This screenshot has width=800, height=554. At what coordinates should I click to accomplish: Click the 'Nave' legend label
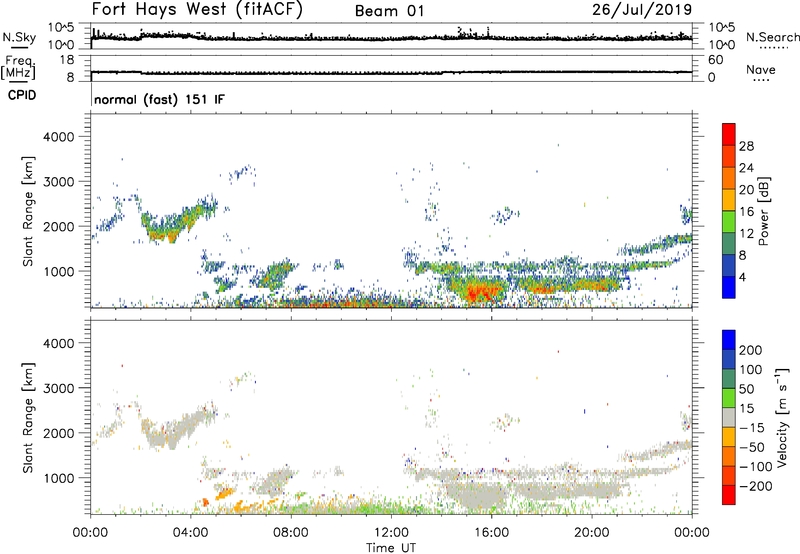760,70
